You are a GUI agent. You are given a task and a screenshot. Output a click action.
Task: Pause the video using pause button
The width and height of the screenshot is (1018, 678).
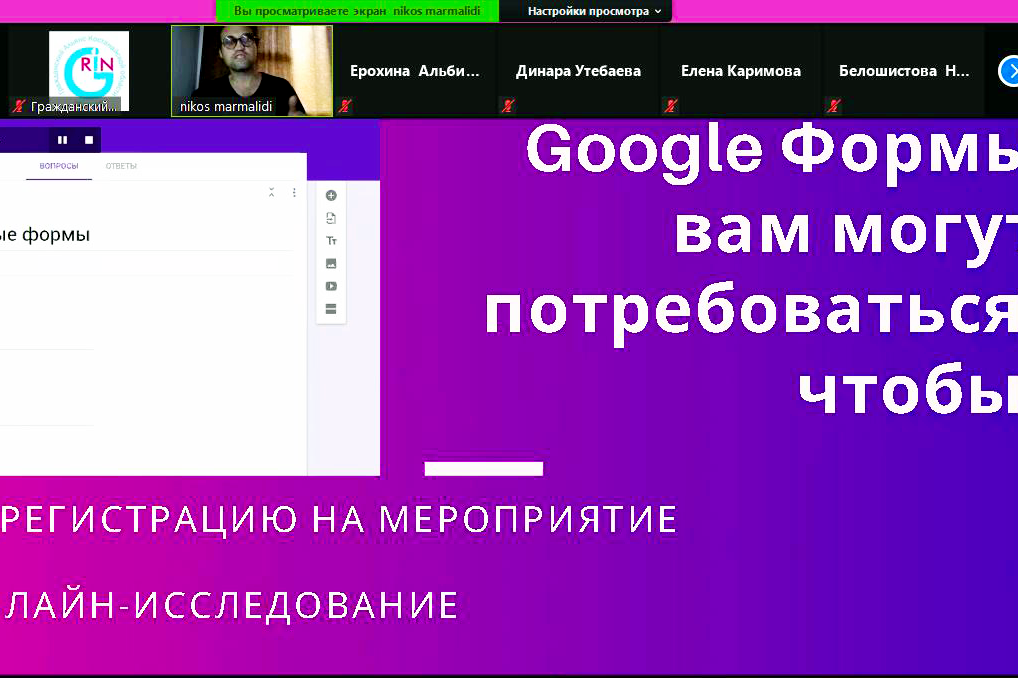coord(63,140)
